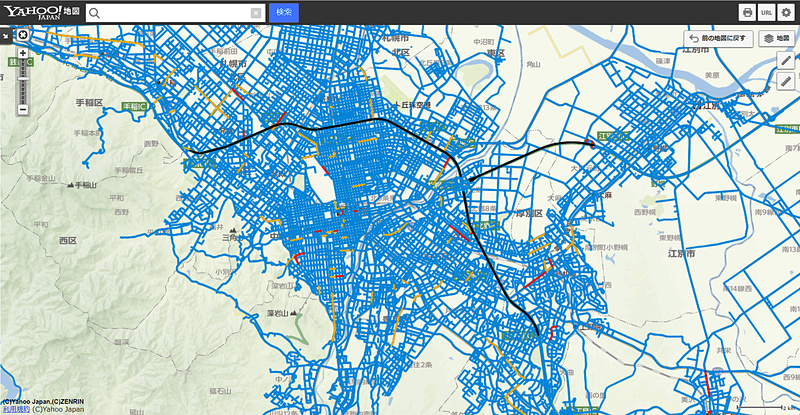Screen dimensions: 800x415
Task: Collapse the side panel with the arrow icon
Action: (6, 36)
